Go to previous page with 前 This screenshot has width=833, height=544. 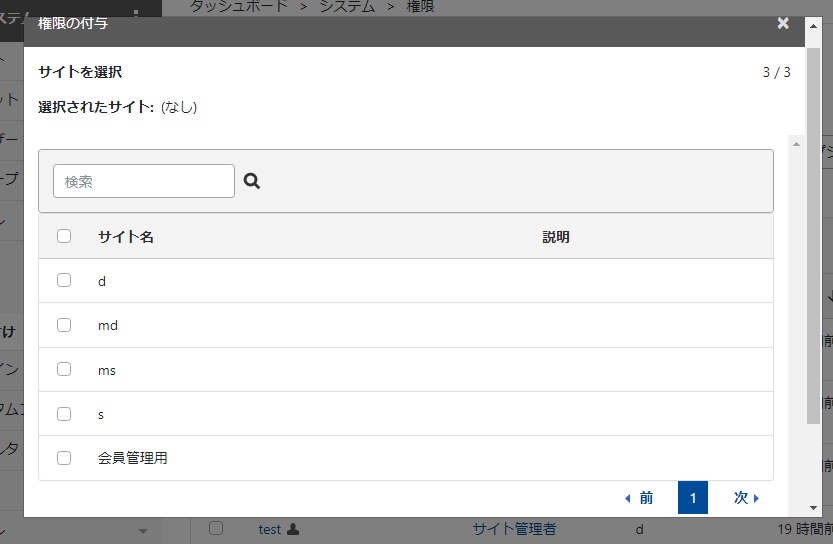(639, 498)
